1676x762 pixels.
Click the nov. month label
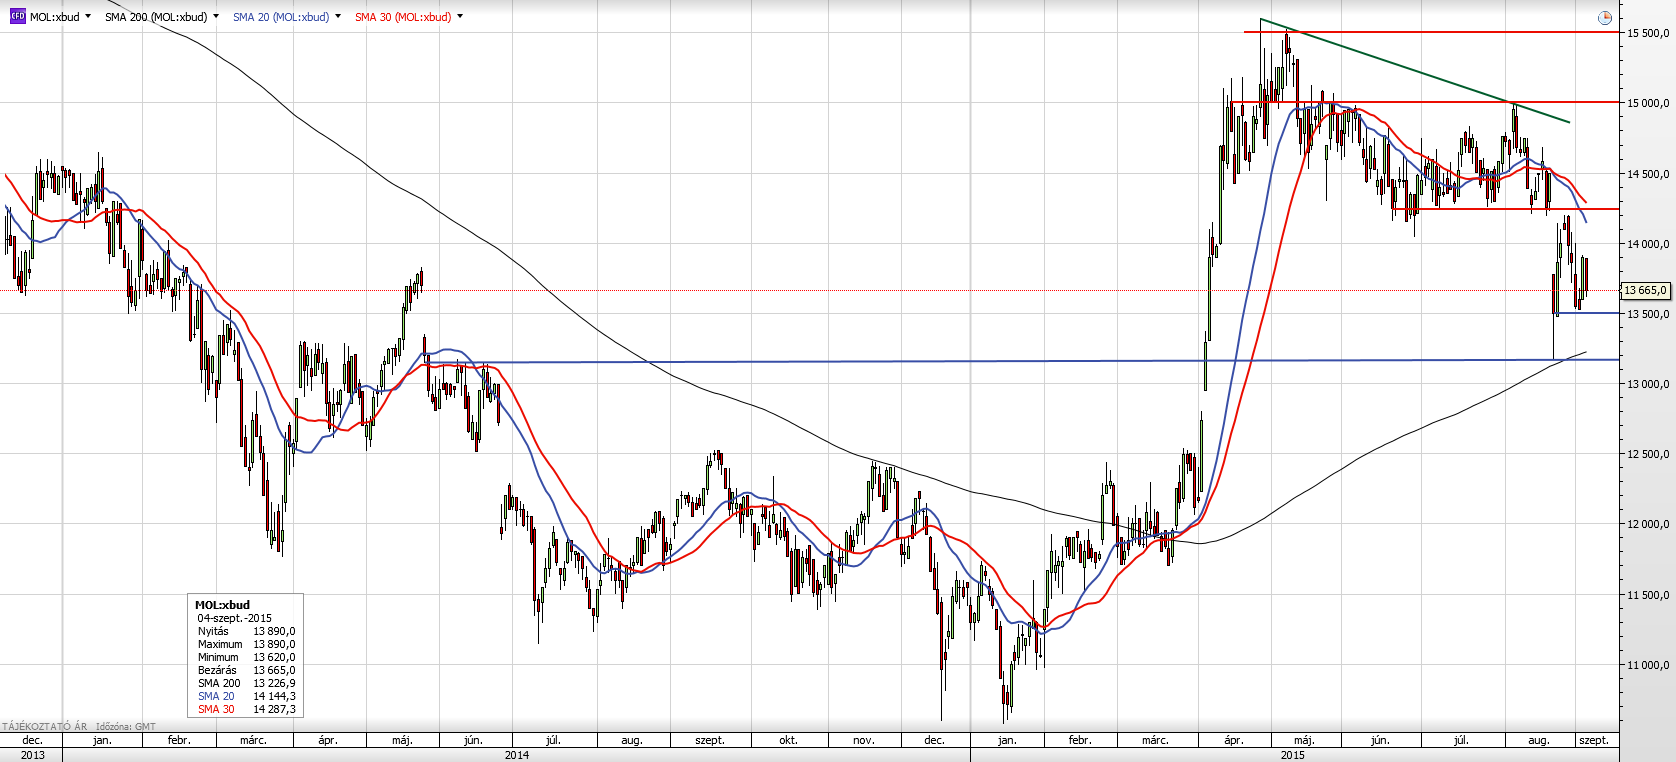point(864,741)
